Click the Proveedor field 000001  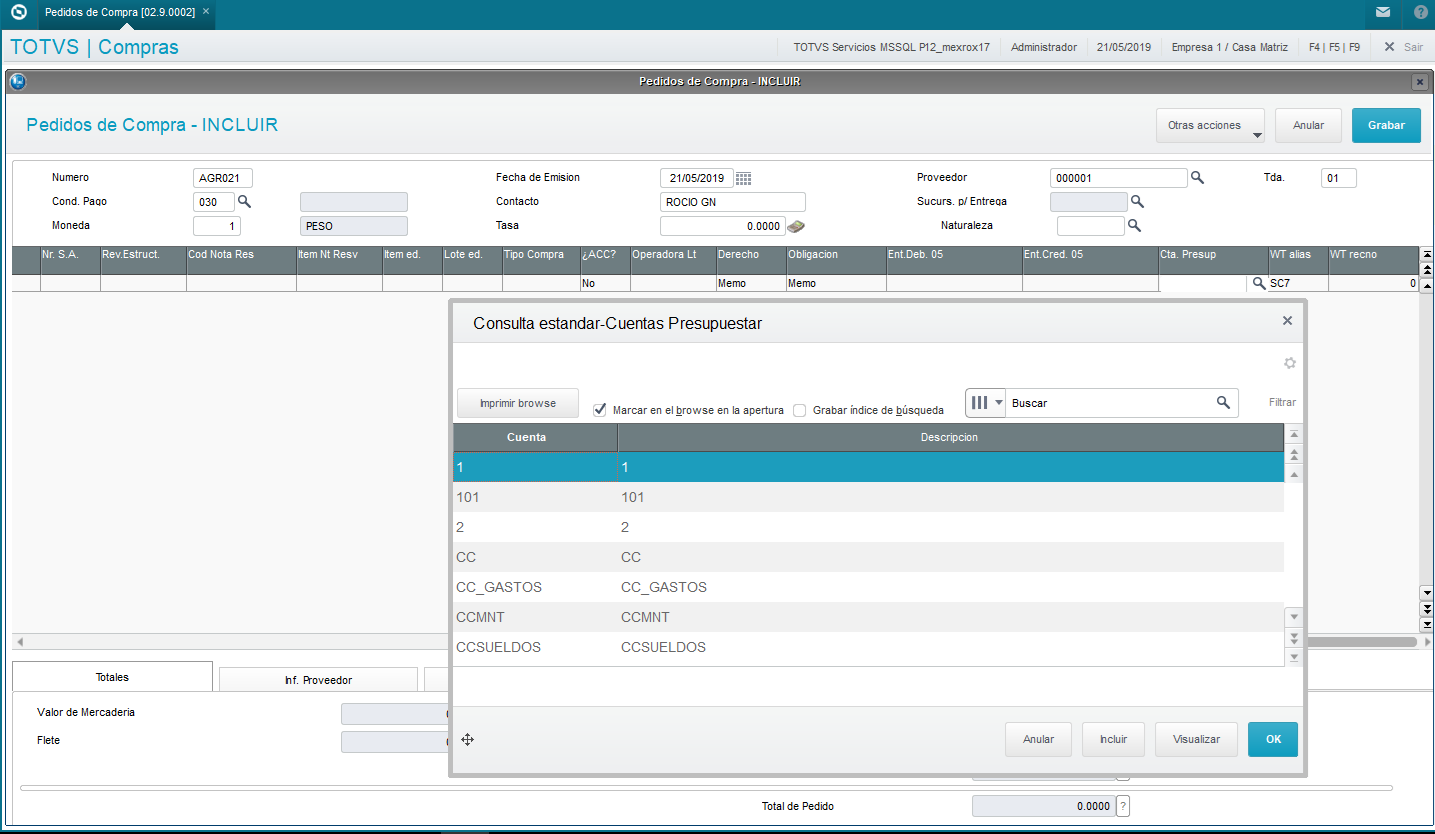1118,178
